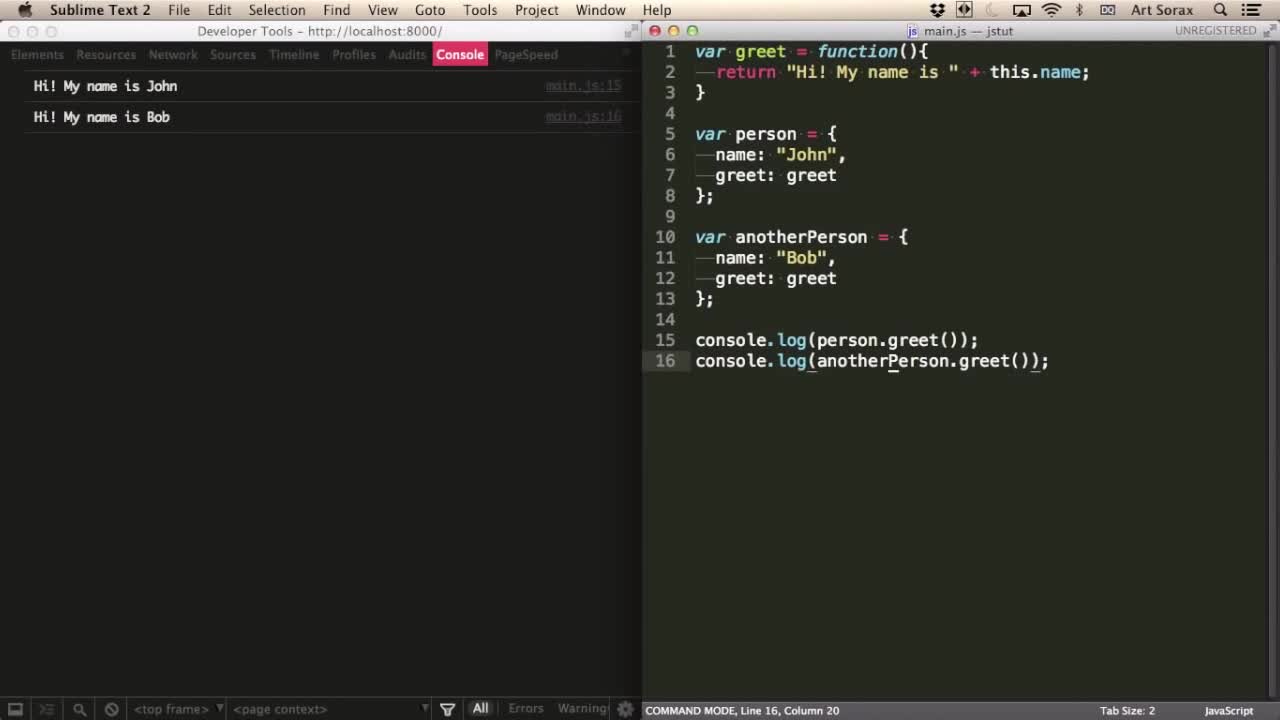1280x720 pixels.
Task: Filter console by Errors
Action: pyautogui.click(x=526, y=709)
